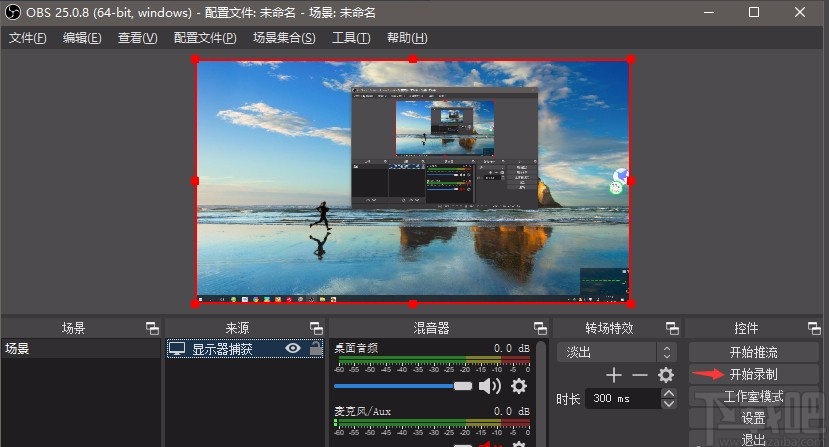
Task: Open the 配置文件(P) menu
Action: (205, 38)
